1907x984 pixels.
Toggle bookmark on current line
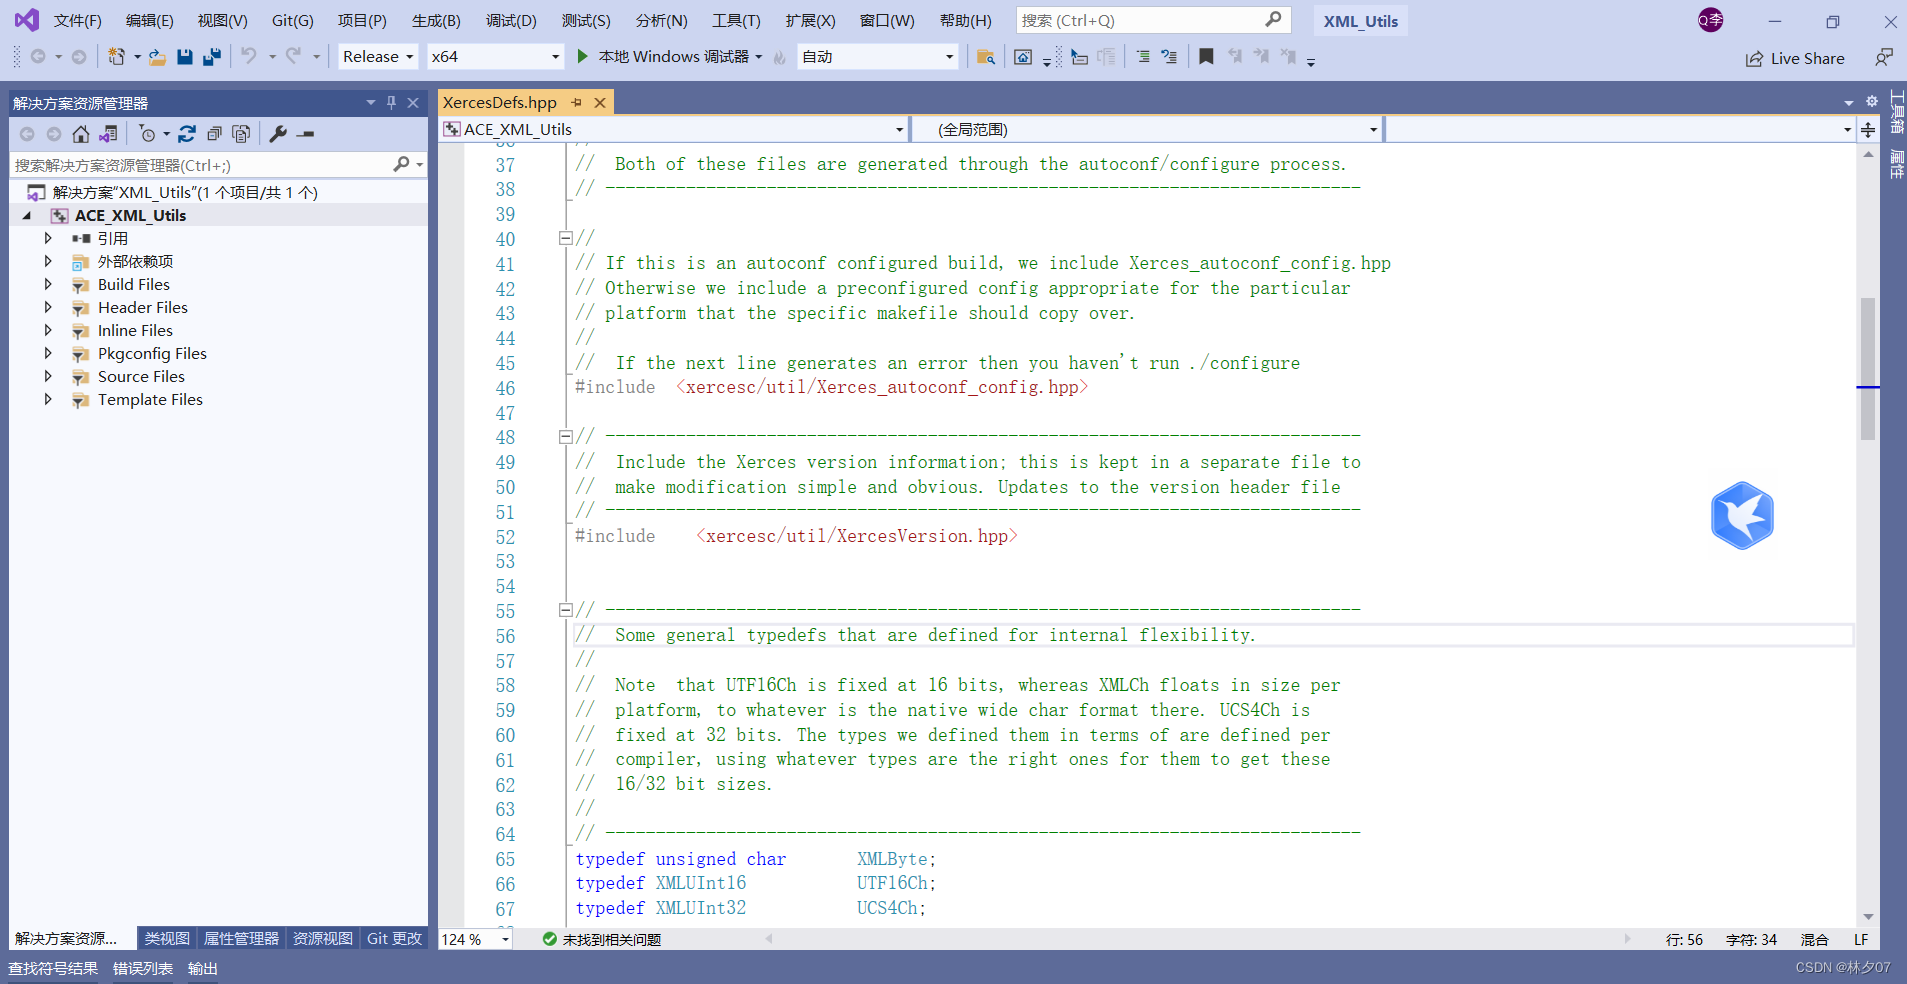[1207, 57]
